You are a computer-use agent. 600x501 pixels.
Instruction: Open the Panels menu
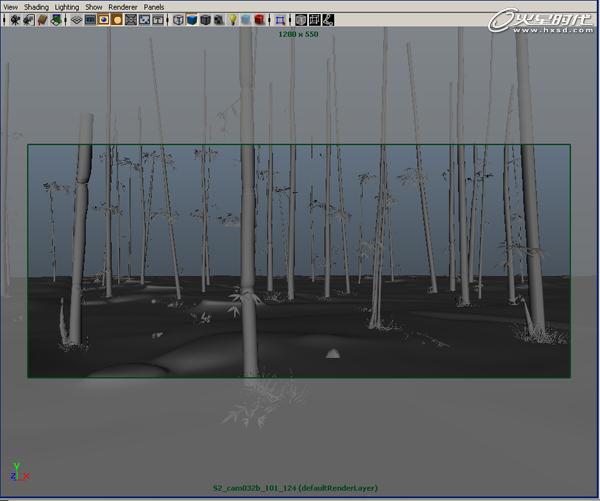coord(153,7)
